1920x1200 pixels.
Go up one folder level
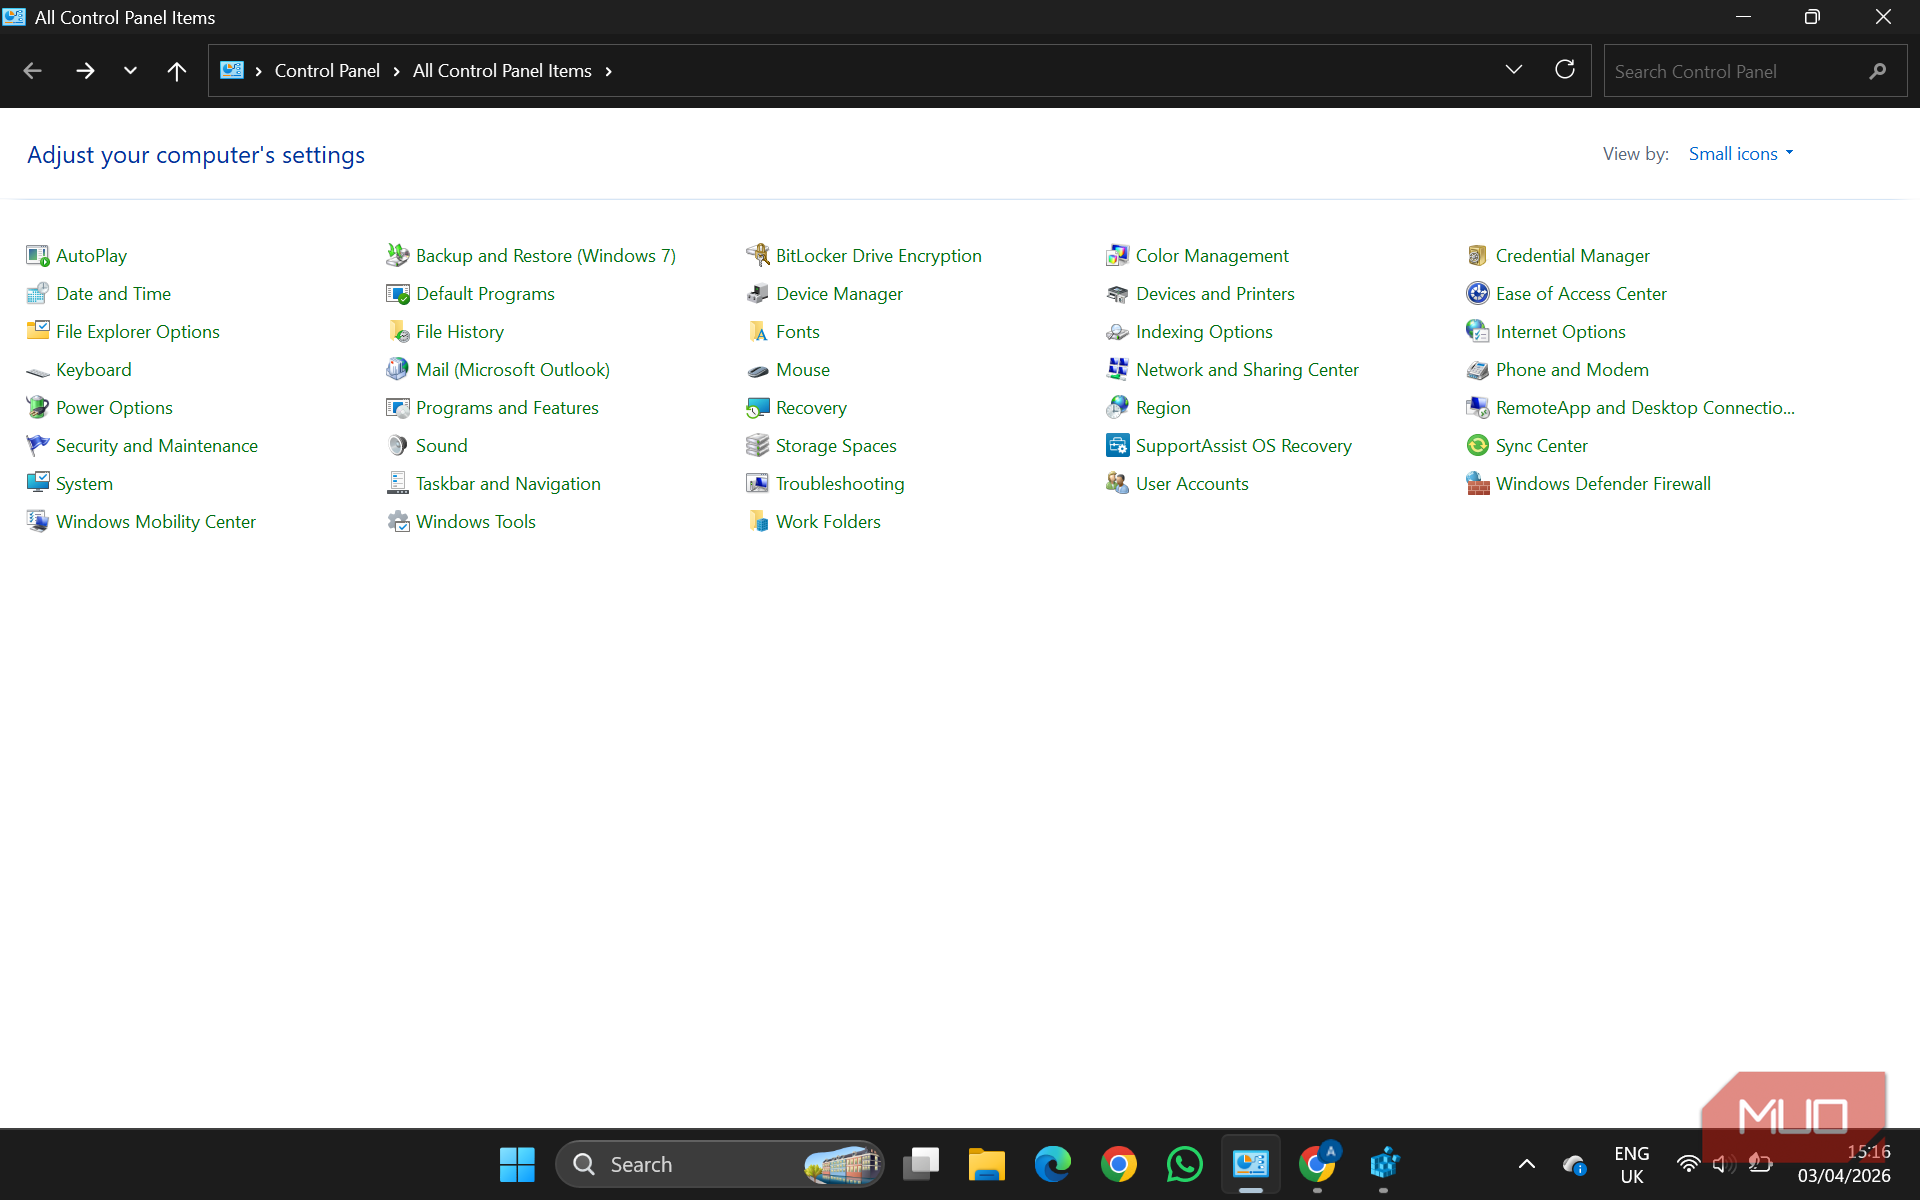(177, 71)
